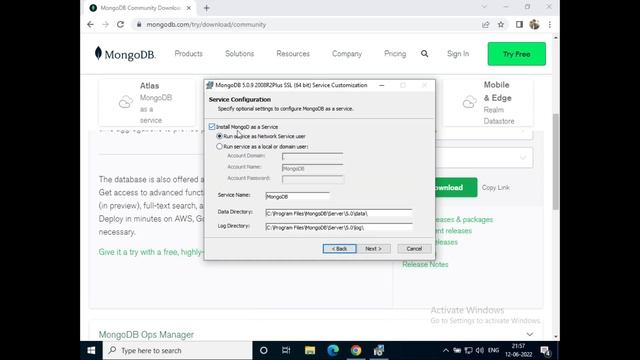This screenshot has width=640, height=360.
Task: Expand the MongoDB Ops Manager section
Action: click(x=529, y=334)
